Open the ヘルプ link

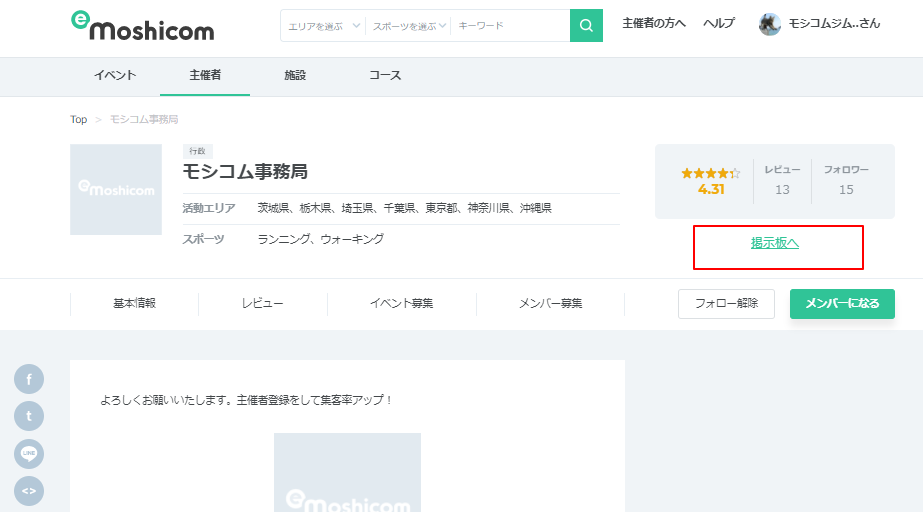719,24
